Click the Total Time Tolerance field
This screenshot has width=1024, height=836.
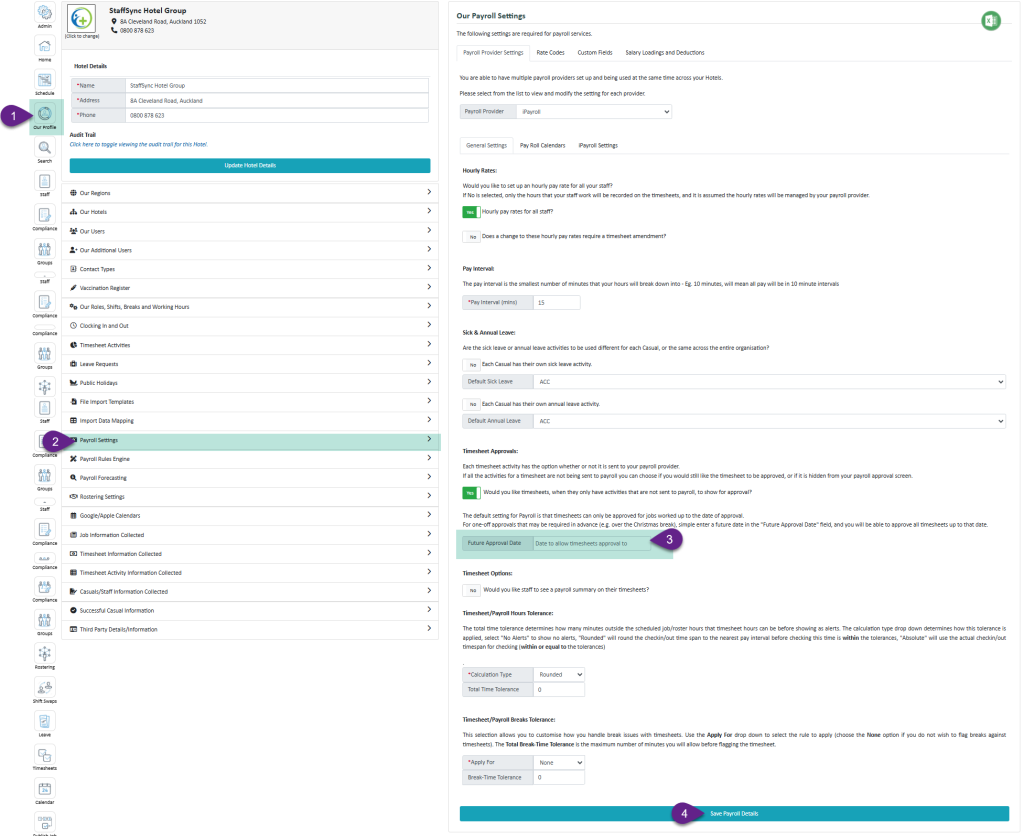(559, 690)
